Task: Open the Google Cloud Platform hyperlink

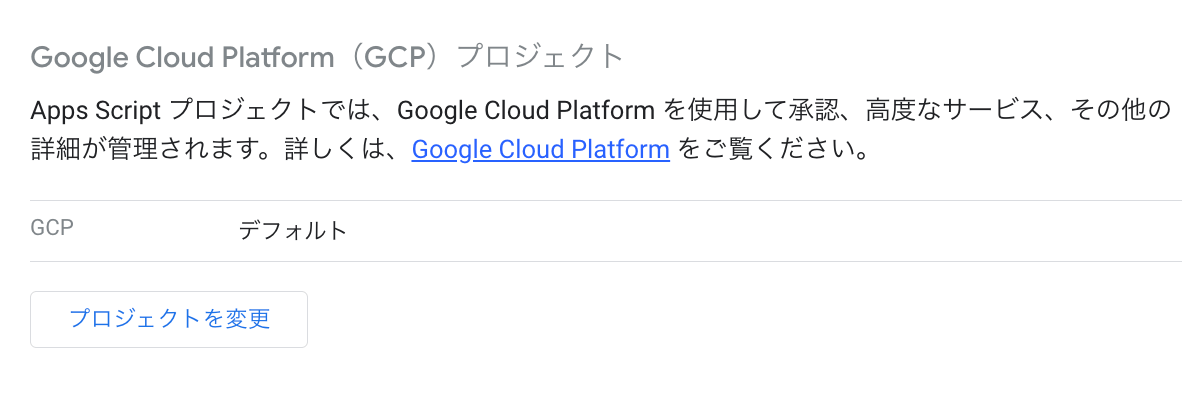Action: pyautogui.click(x=540, y=150)
